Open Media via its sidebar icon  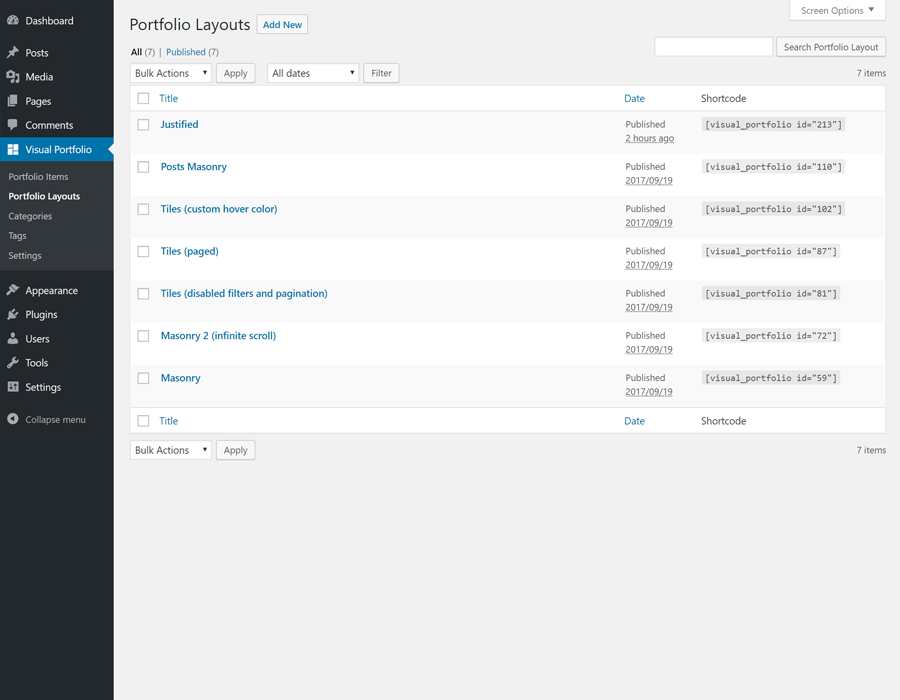click(13, 77)
